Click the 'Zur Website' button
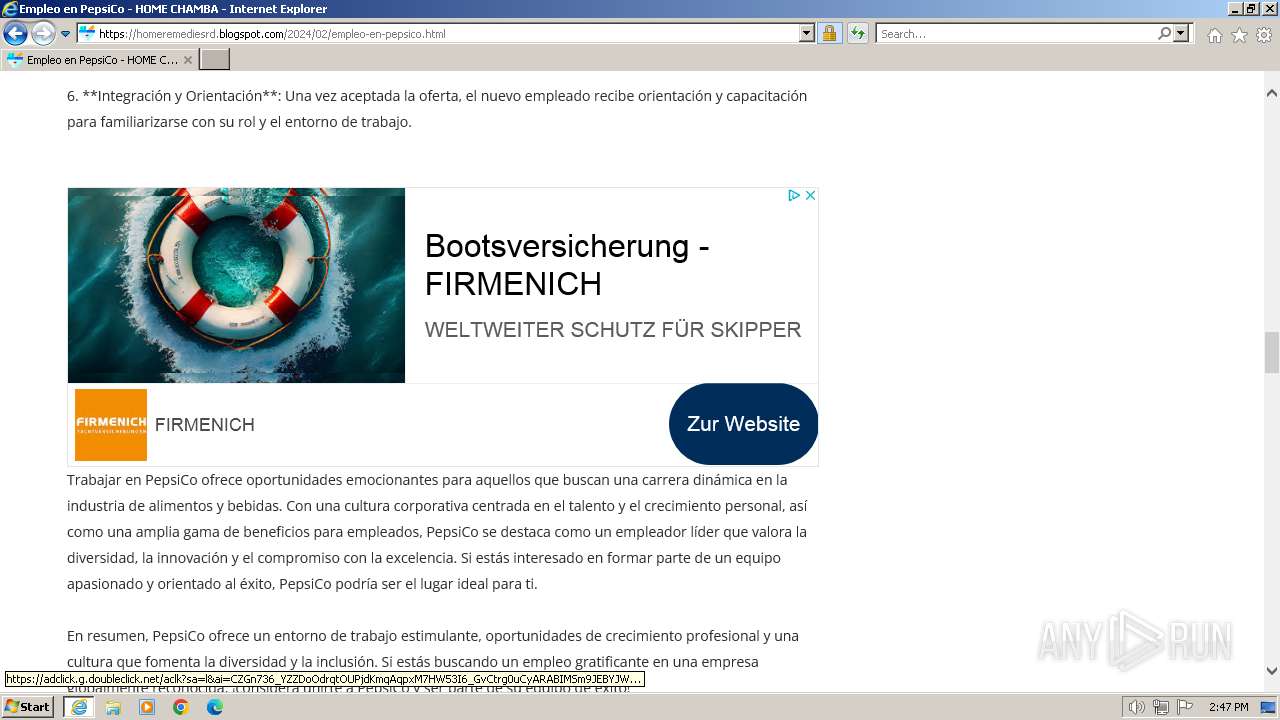Screen dimensions: 1280x720 tap(743, 424)
